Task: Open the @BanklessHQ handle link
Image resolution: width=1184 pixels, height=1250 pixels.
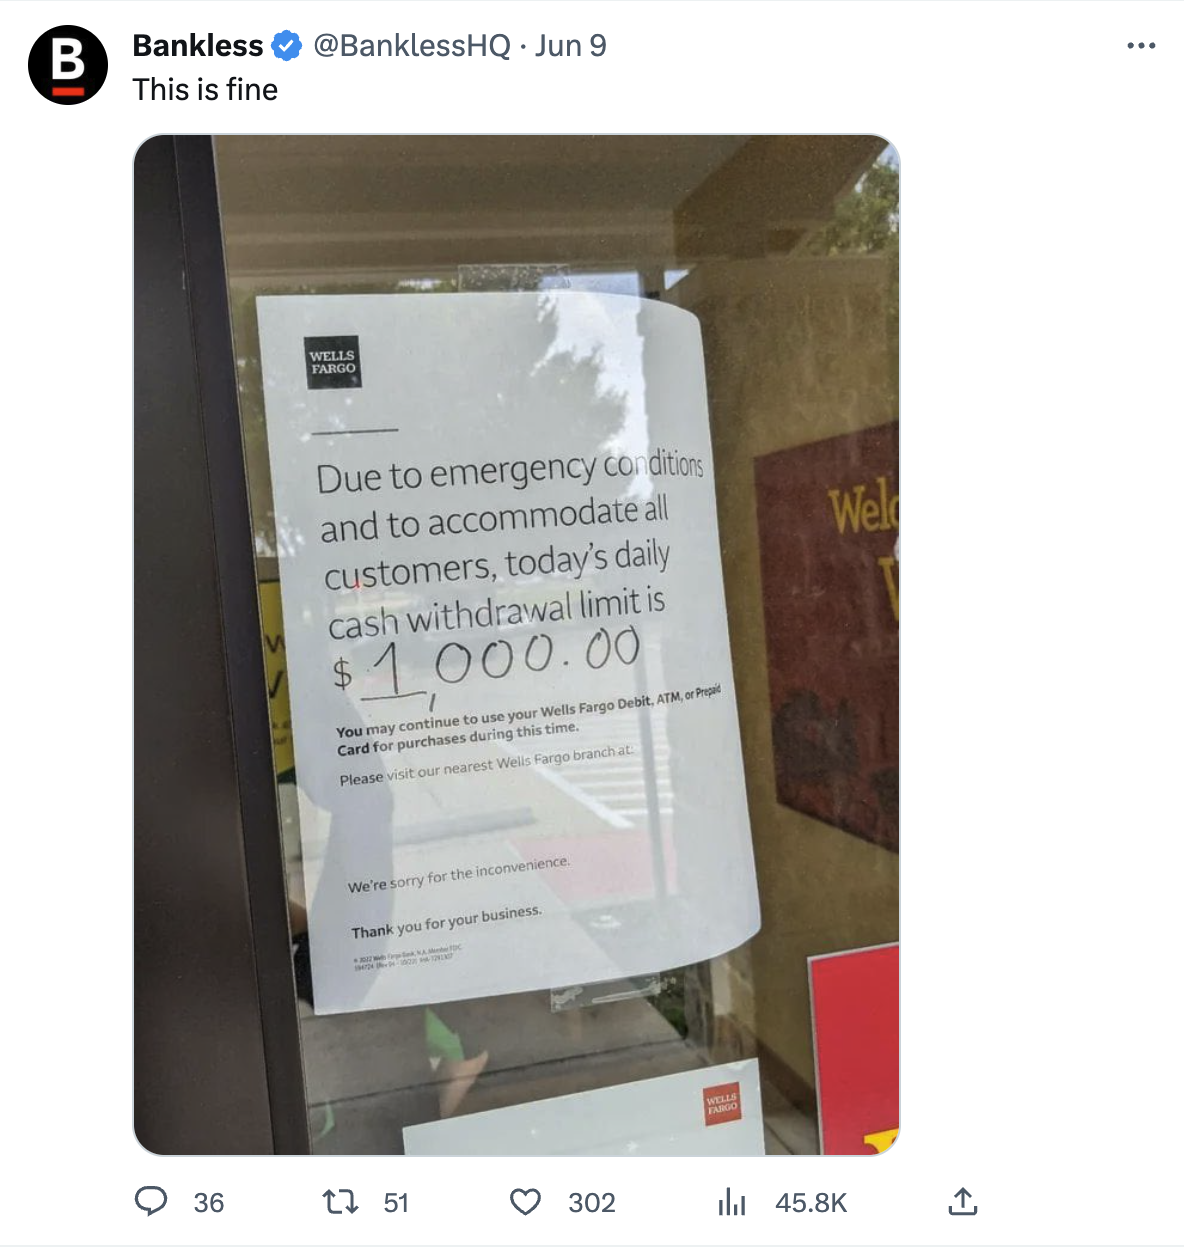Action: click(412, 46)
